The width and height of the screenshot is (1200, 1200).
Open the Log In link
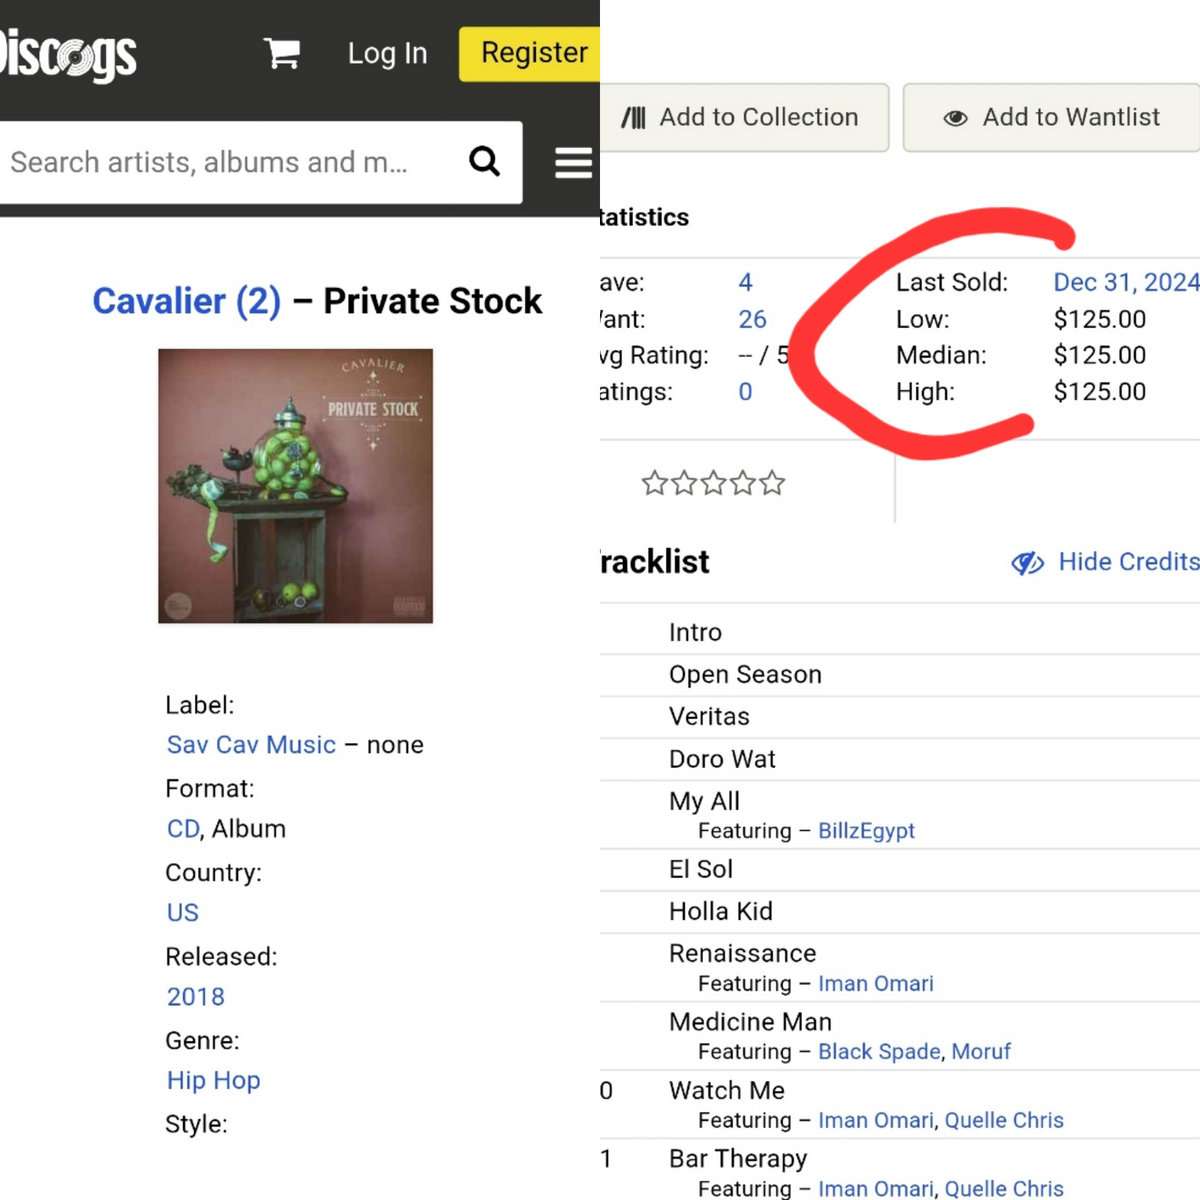click(387, 54)
